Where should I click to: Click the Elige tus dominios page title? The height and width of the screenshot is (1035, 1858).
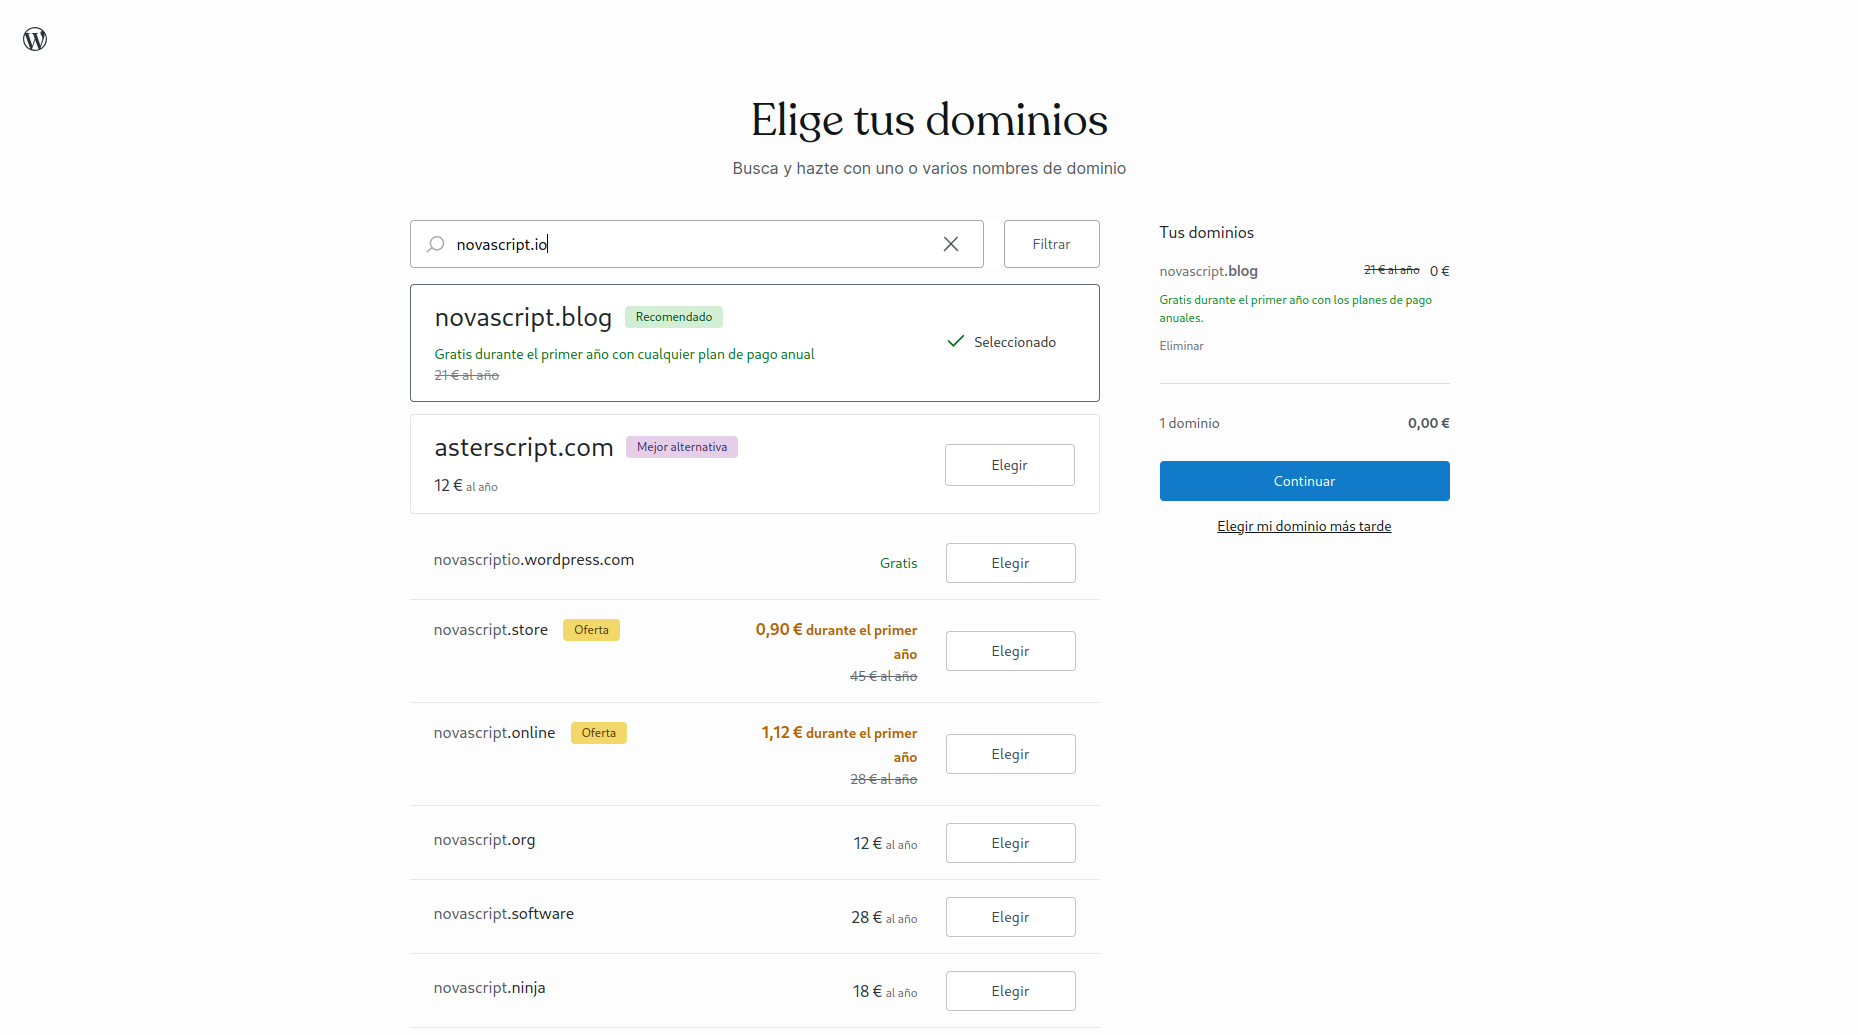click(x=929, y=120)
